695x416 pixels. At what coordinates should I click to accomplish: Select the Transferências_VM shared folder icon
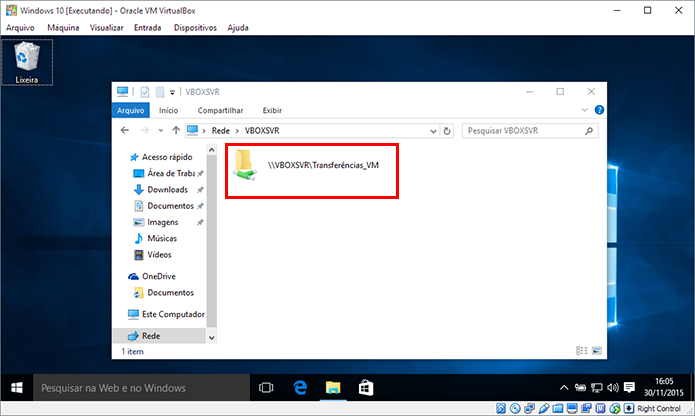pyautogui.click(x=246, y=165)
